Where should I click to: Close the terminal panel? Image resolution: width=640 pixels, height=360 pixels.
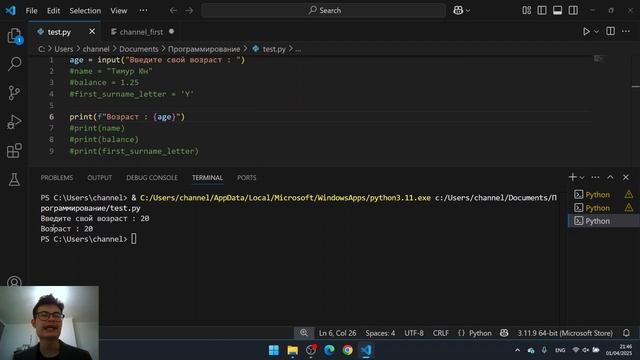[x=626, y=177]
